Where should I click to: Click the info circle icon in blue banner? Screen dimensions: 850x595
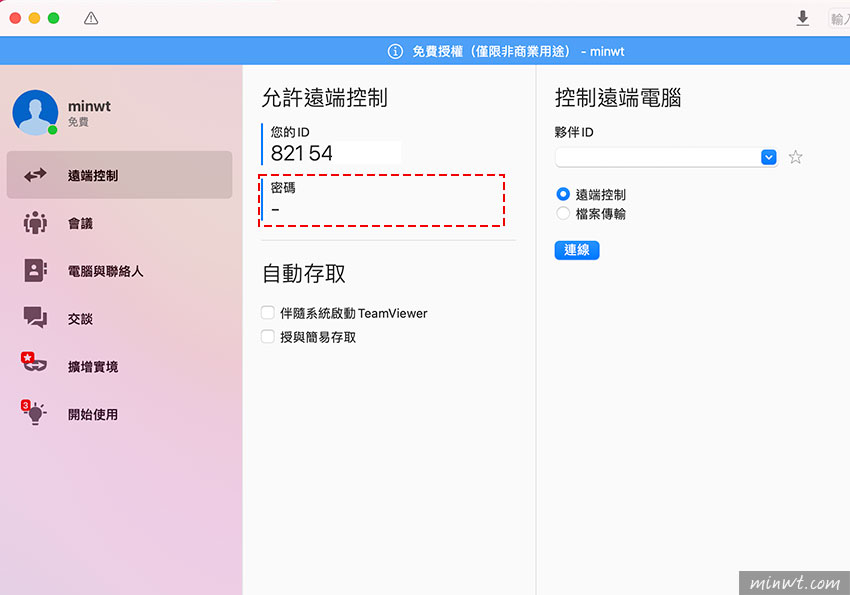[395, 51]
